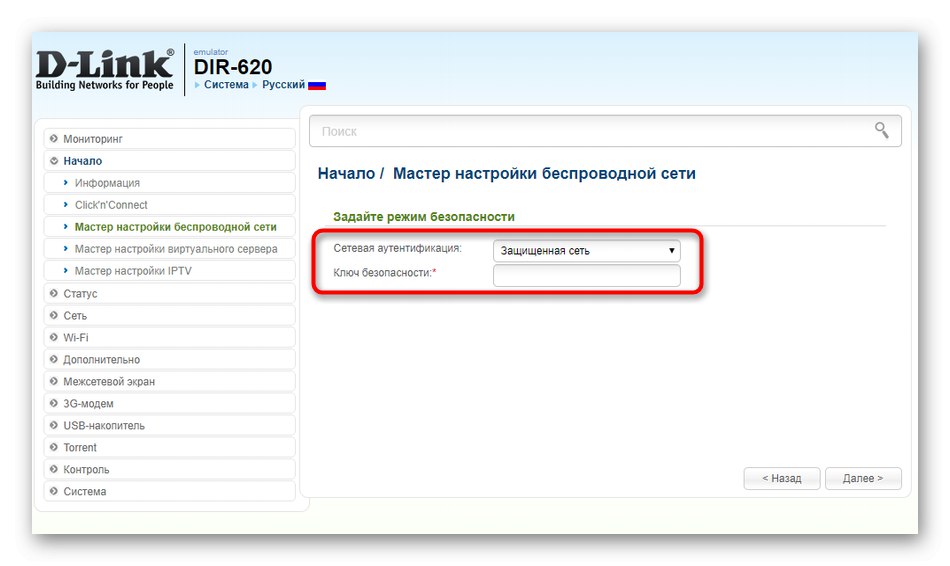Image resolution: width=950 pixels, height=566 pixels.
Task: Expand the Мониторинг section arrow
Action: pyautogui.click(x=54, y=139)
